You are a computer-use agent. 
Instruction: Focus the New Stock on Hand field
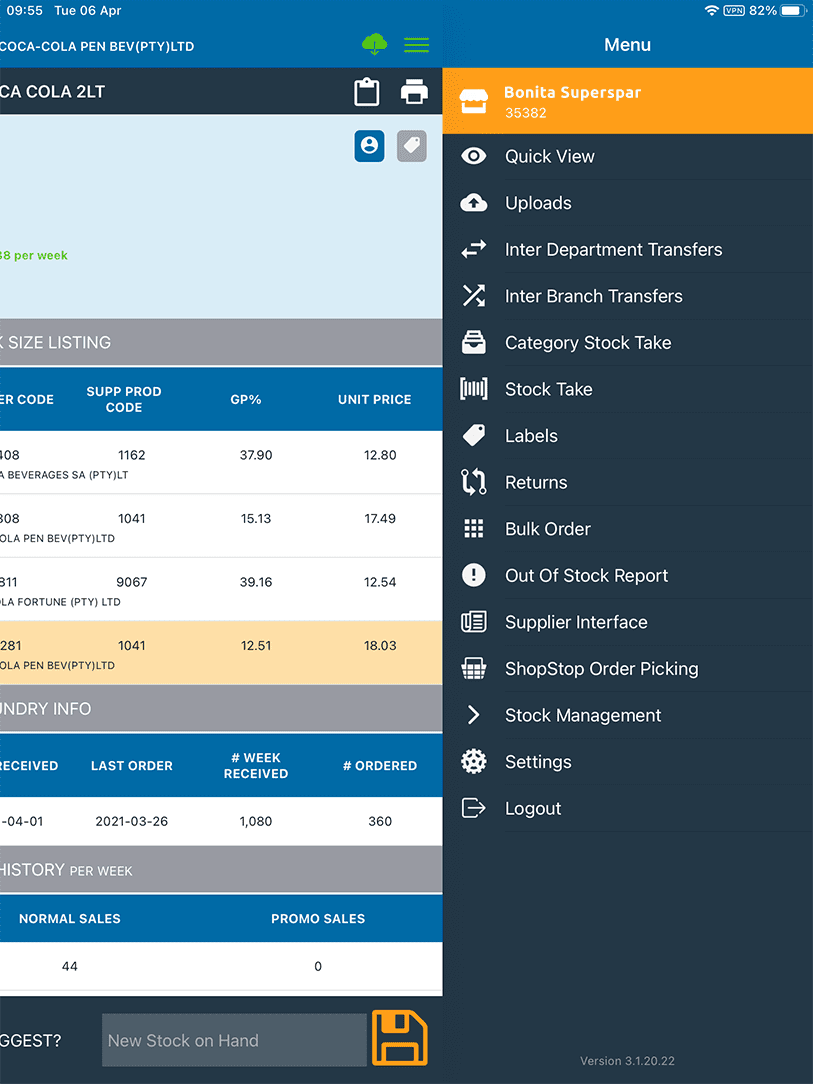(x=234, y=1040)
